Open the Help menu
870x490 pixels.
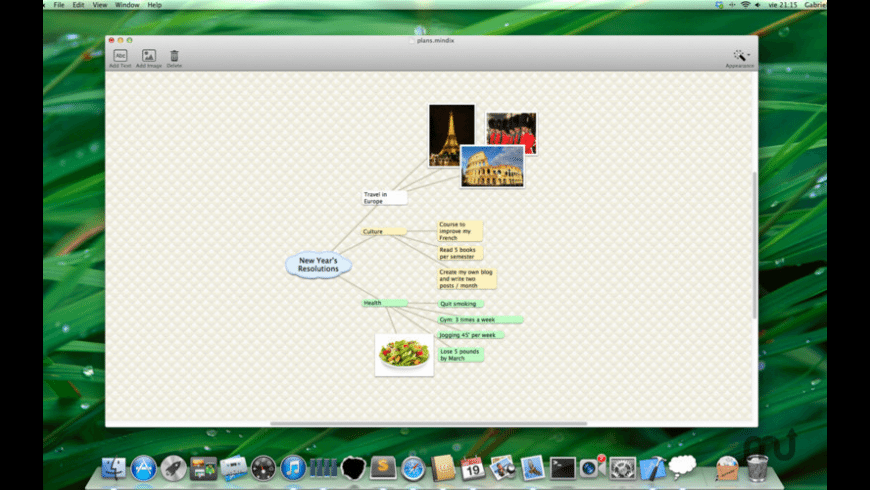tap(154, 5)
